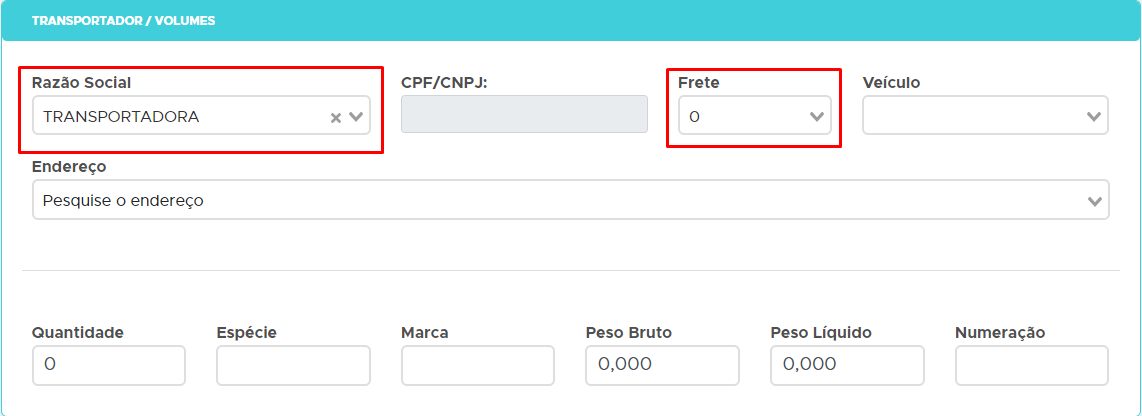Focus the Quantidade input field

109,365
